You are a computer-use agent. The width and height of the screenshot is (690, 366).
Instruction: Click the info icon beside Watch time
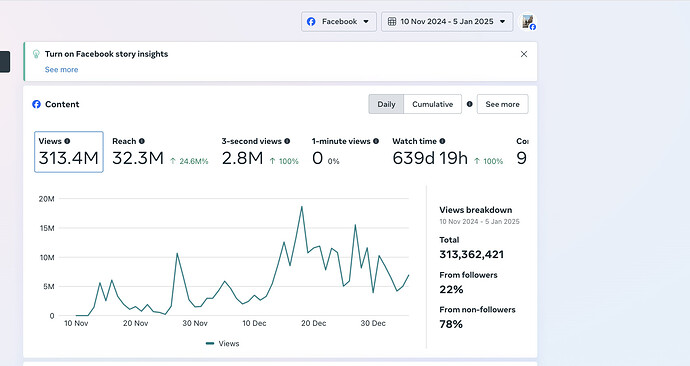(x=442, y=141)
